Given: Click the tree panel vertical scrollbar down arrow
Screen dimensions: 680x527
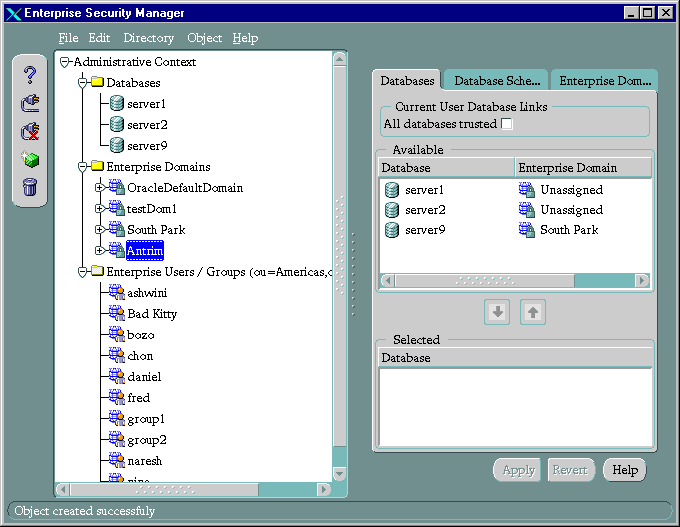Looking at the screenshot, I should click(x=340, y=474).
